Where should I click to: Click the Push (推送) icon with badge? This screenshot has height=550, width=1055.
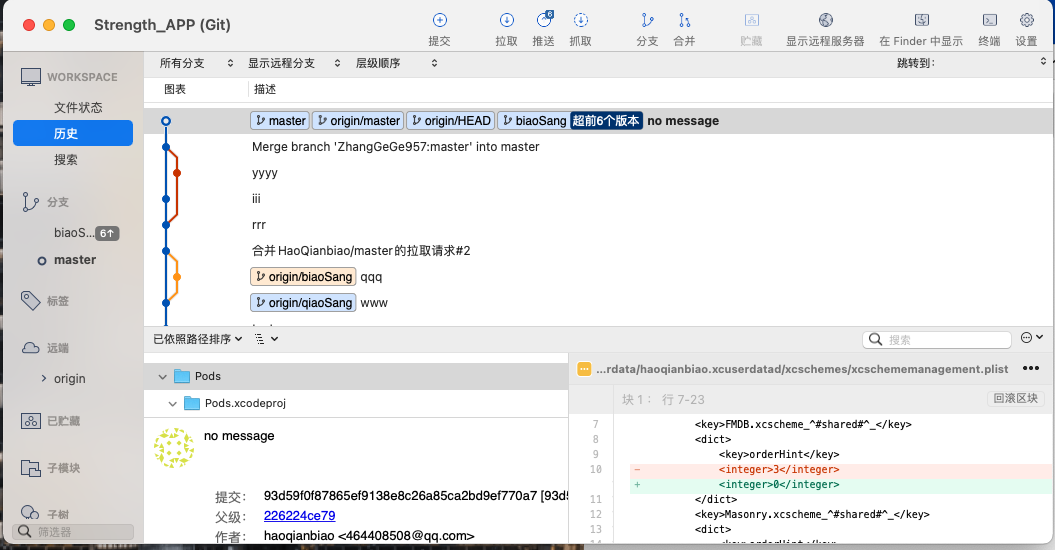click(x=544, y=20)
